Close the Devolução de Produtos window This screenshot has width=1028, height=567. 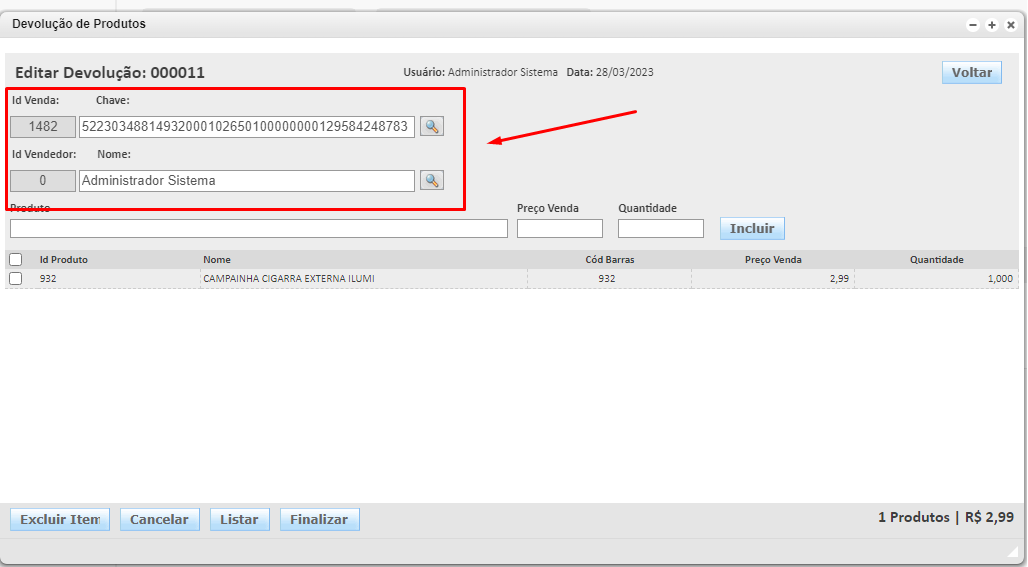(1010, 25)
